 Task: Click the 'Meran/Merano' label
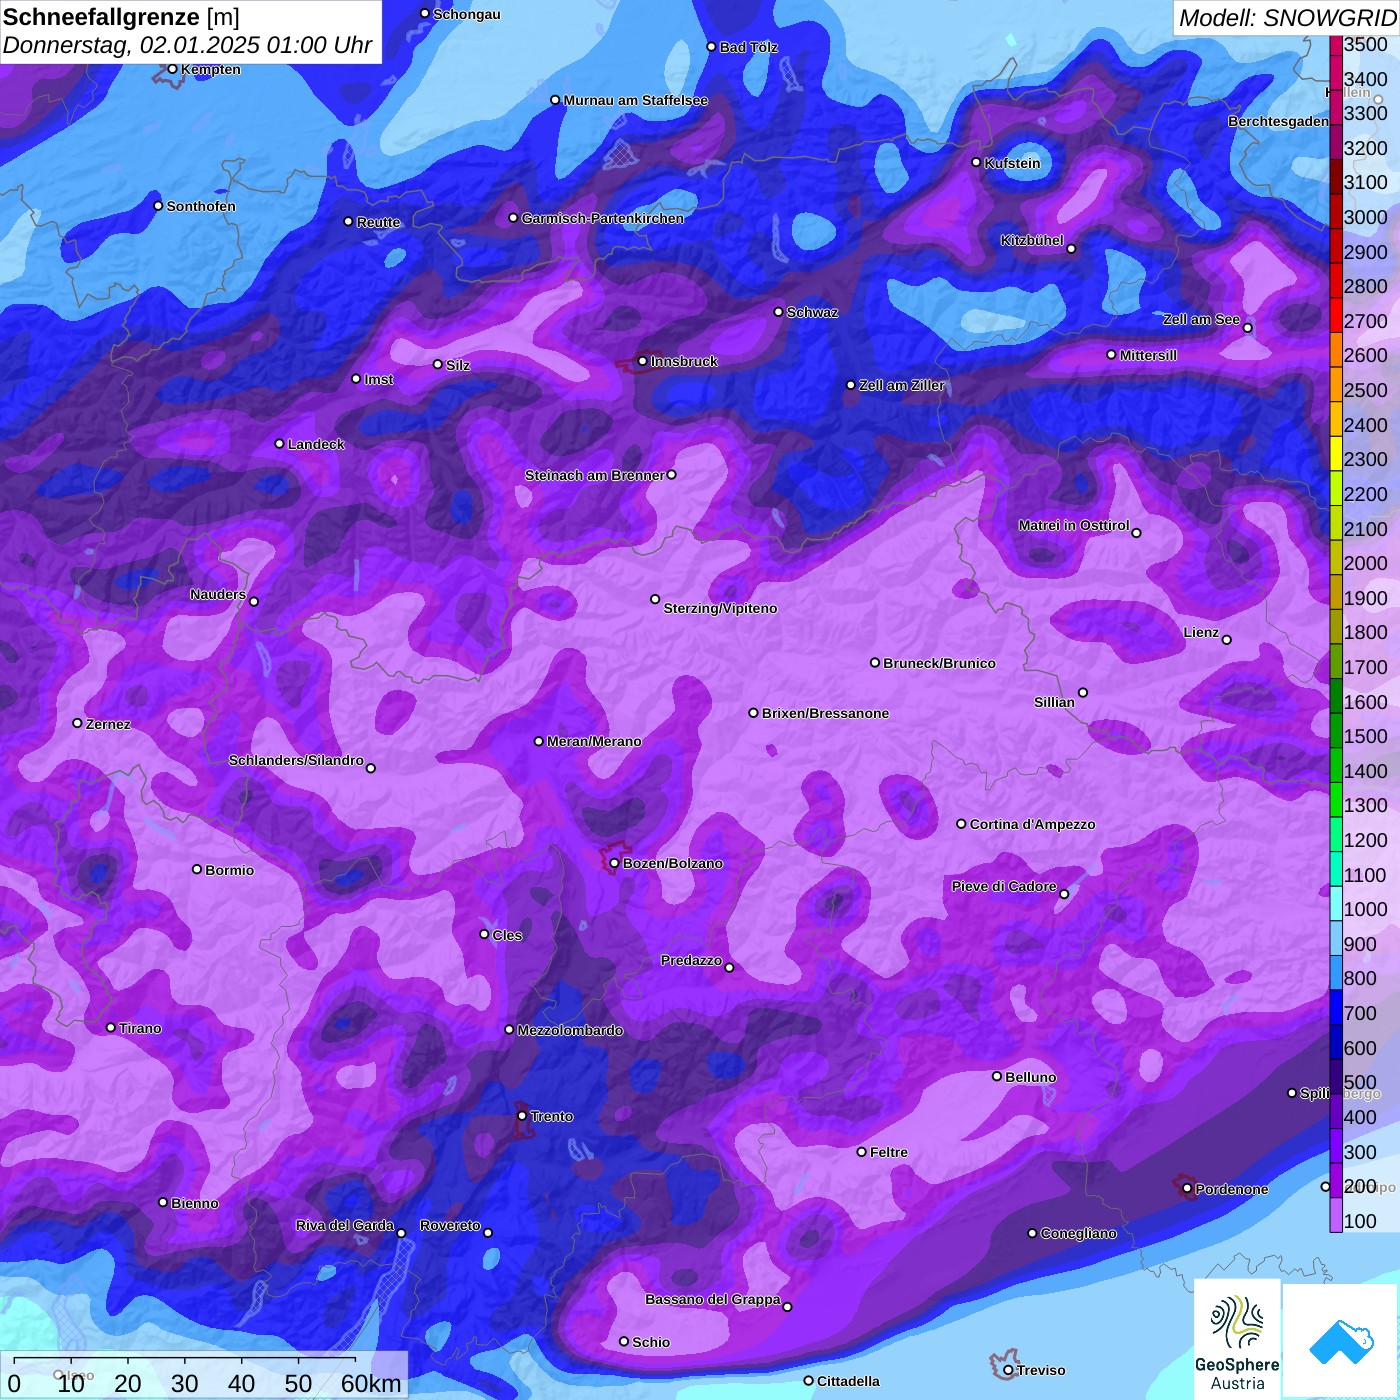(594, 741)
